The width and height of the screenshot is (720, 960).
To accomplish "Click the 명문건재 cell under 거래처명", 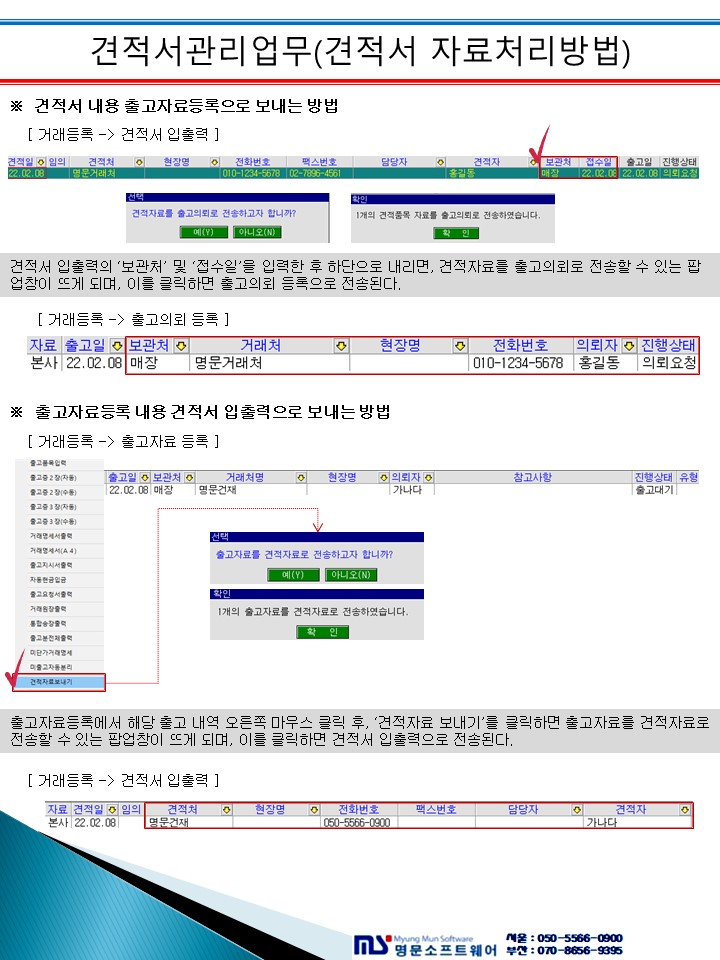I will (x=250, y=490).
